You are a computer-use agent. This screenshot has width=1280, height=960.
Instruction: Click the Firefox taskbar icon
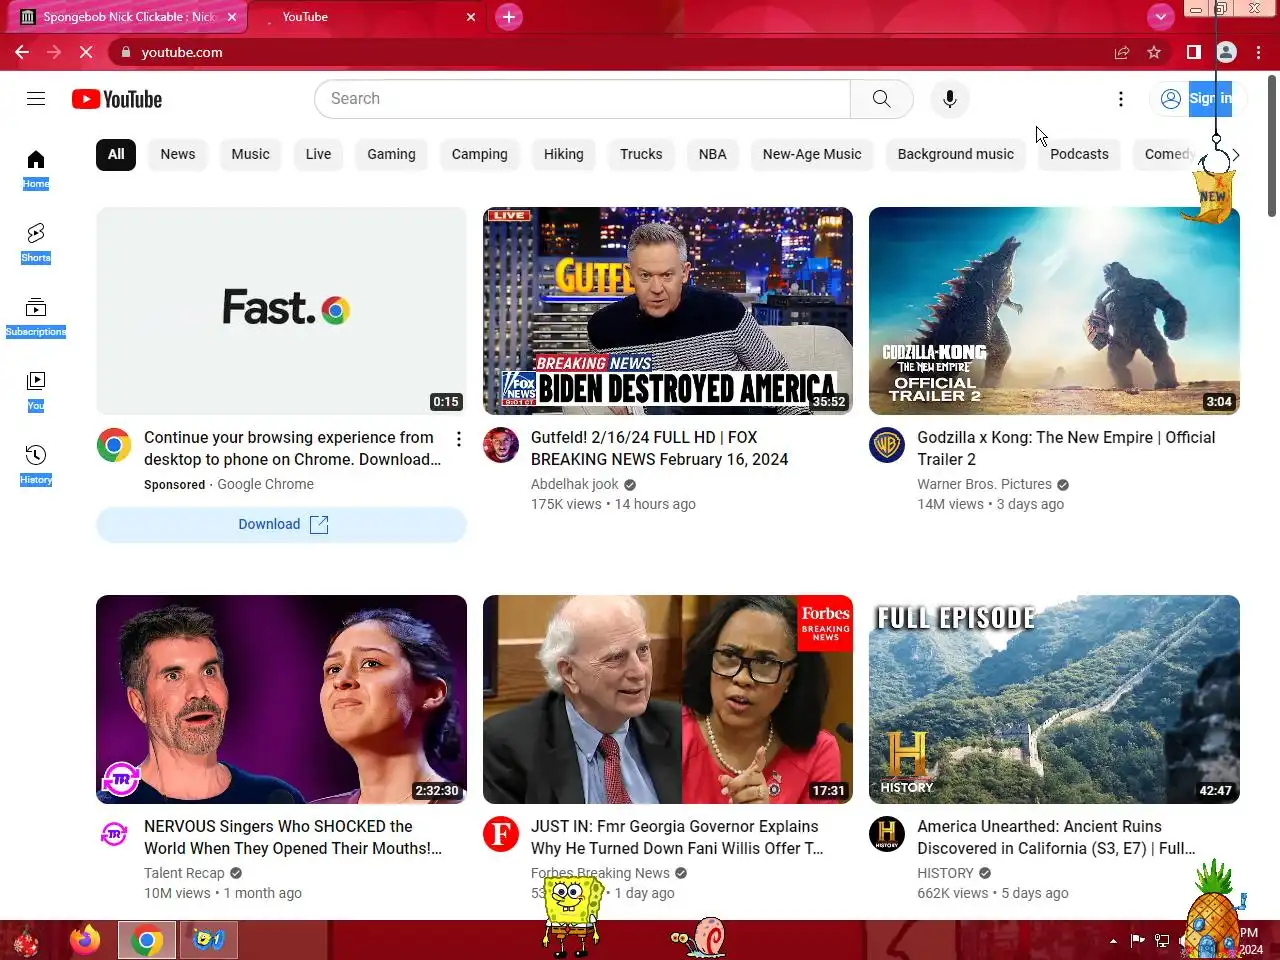pos(85,940)
